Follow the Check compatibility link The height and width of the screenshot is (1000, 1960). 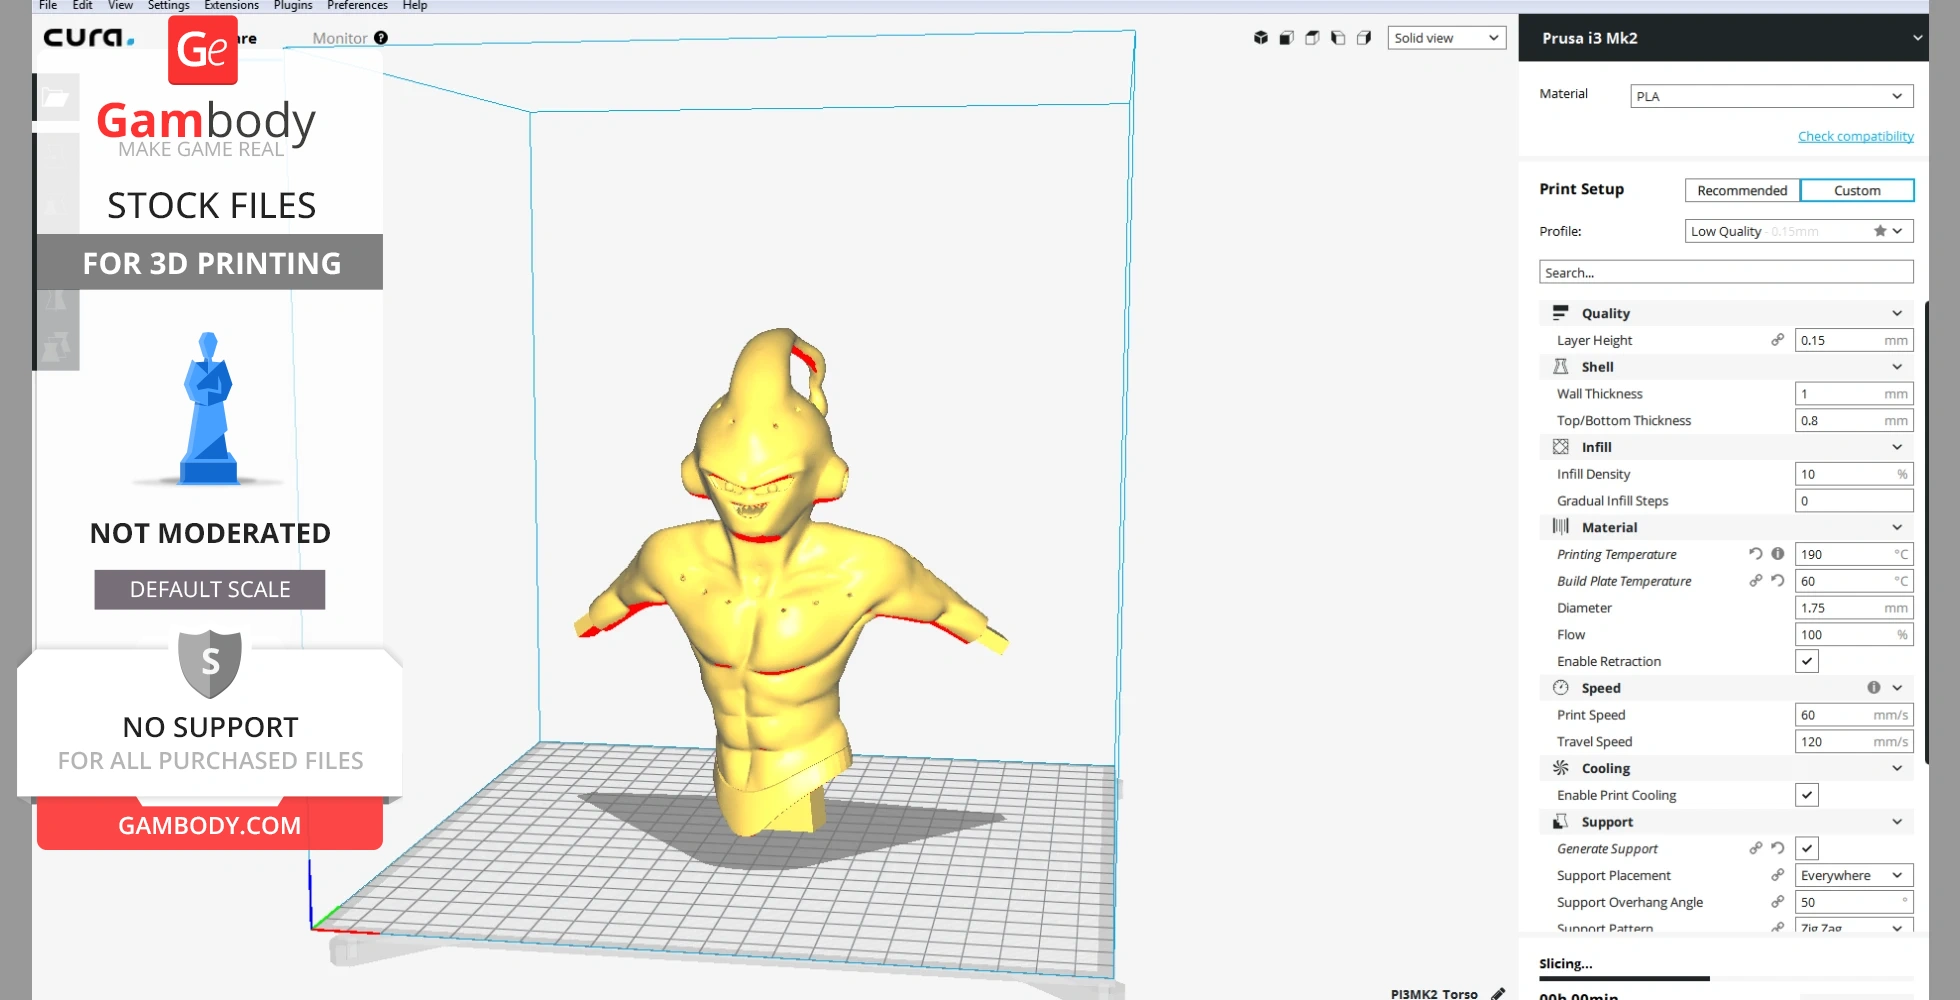1855,136
